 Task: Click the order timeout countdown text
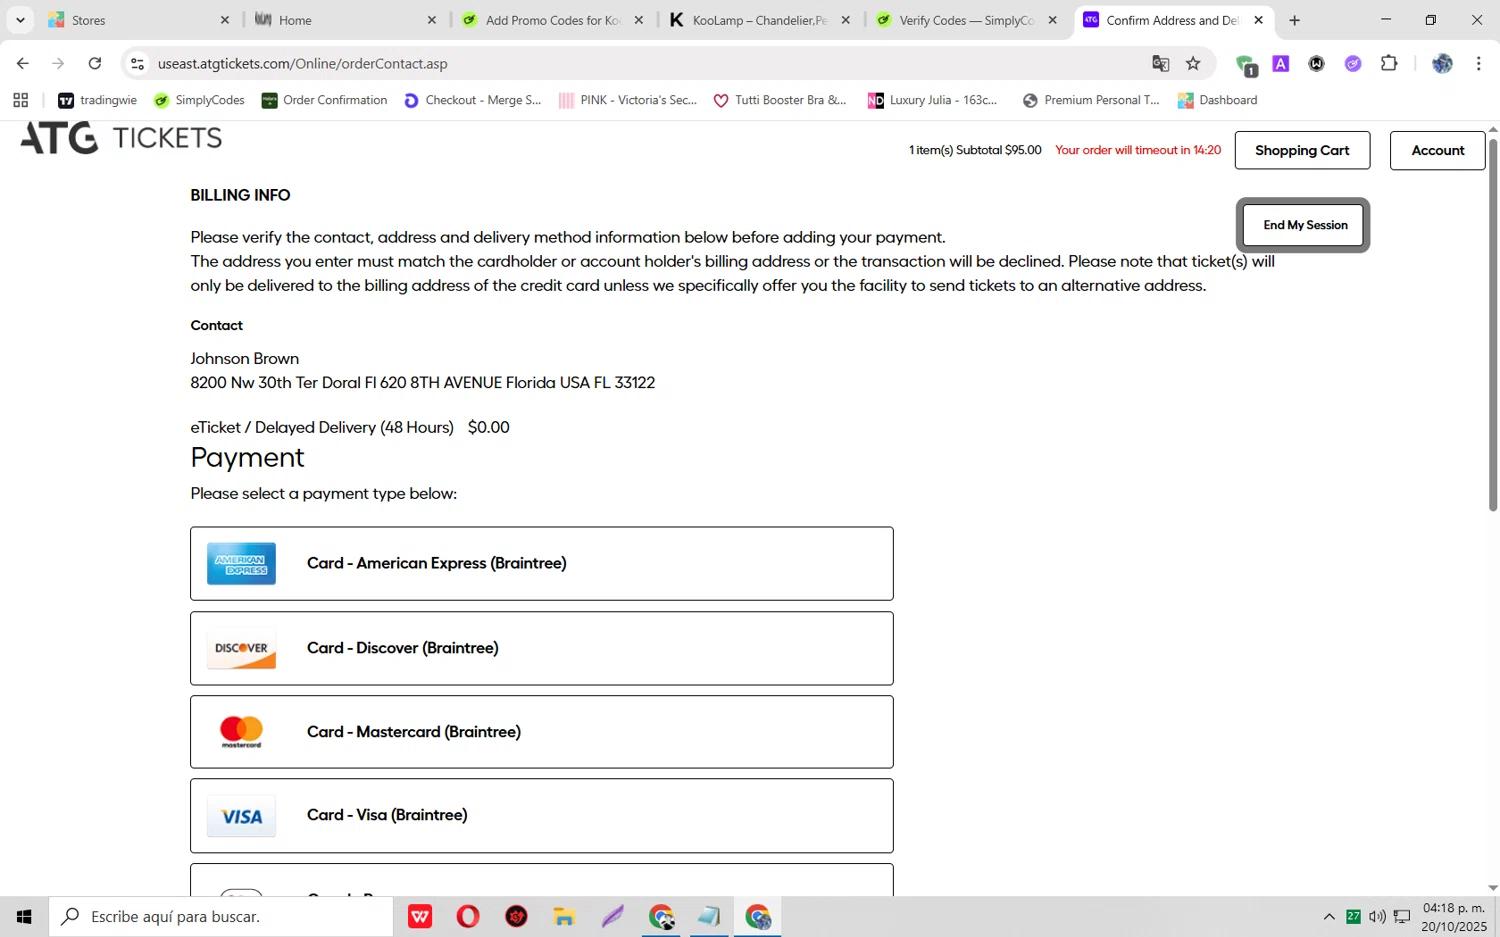(x=1138, y=150)
